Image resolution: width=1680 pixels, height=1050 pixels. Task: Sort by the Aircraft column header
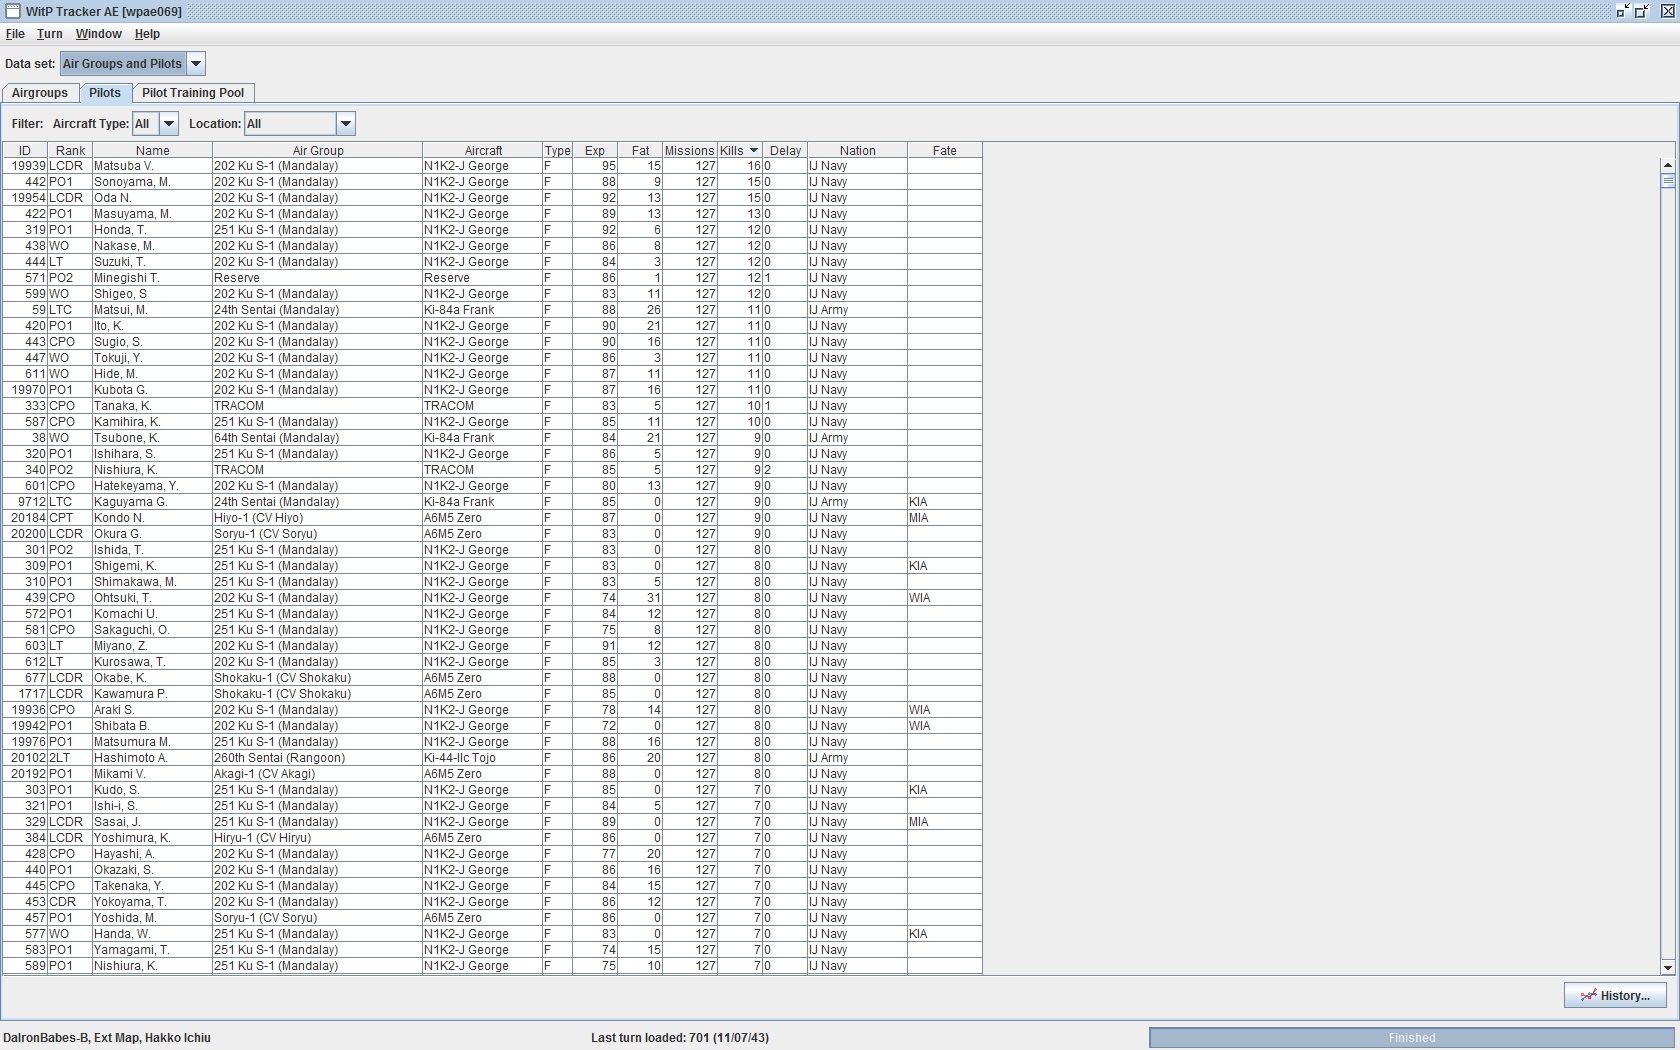pos(483,151)
